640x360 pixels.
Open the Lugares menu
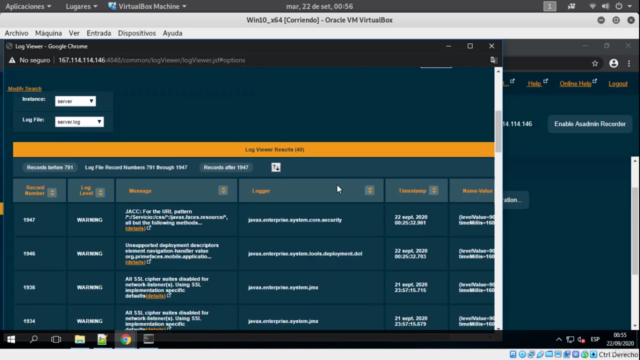pyautogui.click(x=81, y=6)
